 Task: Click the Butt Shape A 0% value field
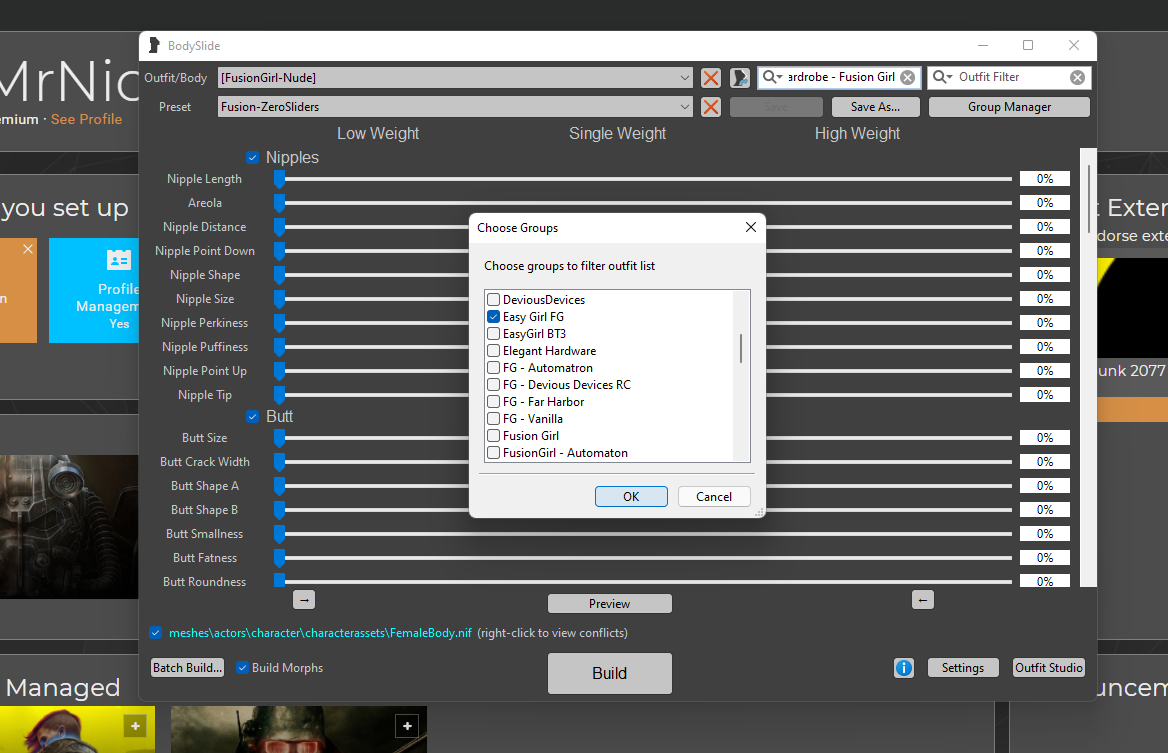click(1044, 486)
